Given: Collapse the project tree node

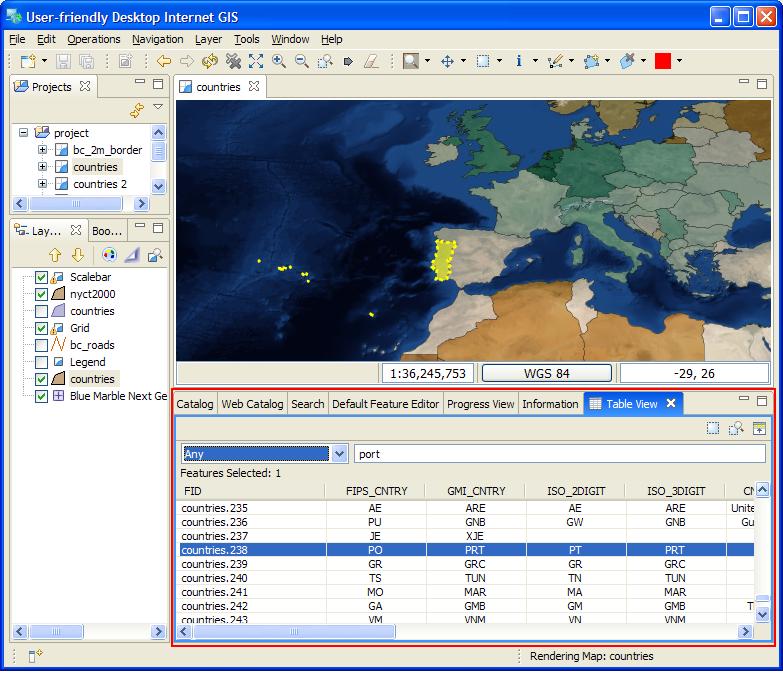Looking at the screenshot, I should click(x=23, y=133).
